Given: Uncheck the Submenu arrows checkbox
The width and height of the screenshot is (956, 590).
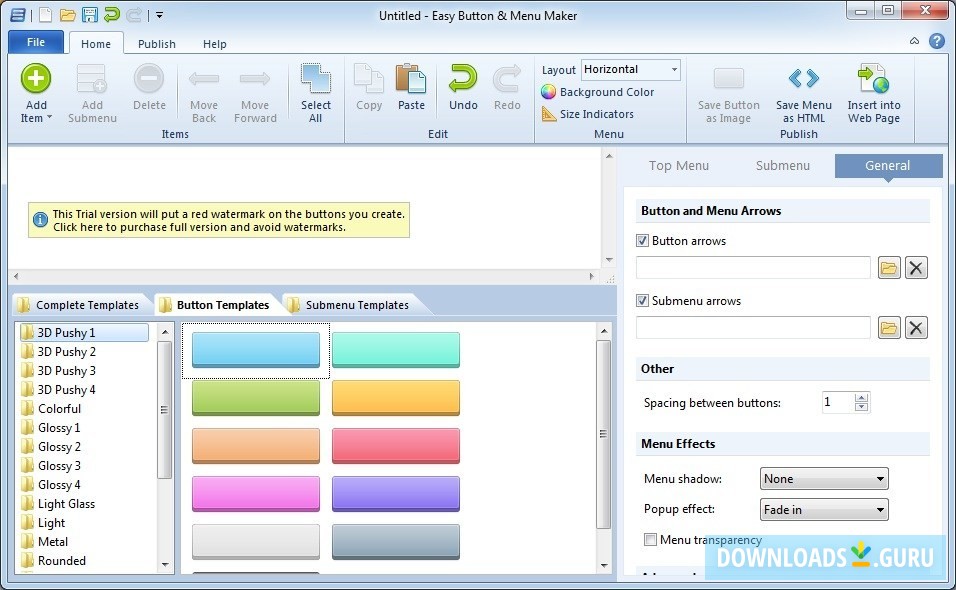Looking at the screenshot, I should (x=642, y=300).
